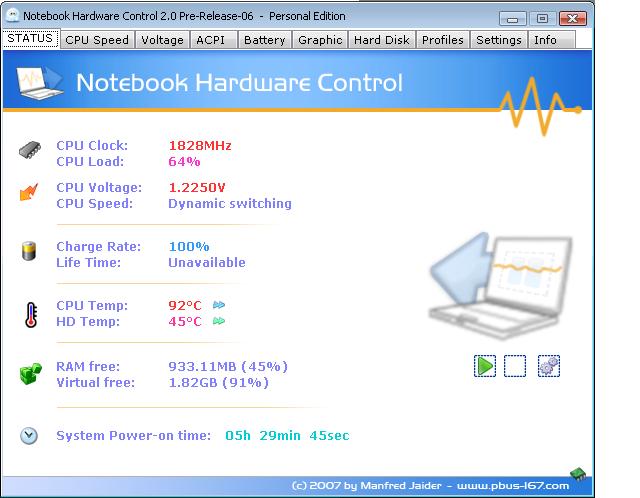
Task: Click the large blurred laptop graphic
Action: click(500, 286)
